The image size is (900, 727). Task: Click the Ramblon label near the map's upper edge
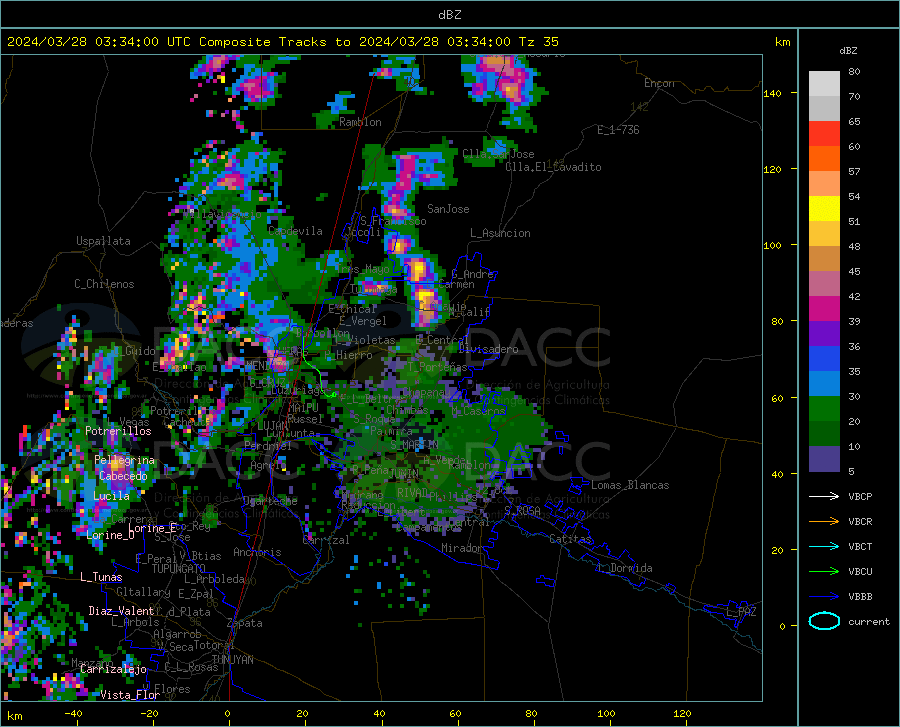coord(360,122)
